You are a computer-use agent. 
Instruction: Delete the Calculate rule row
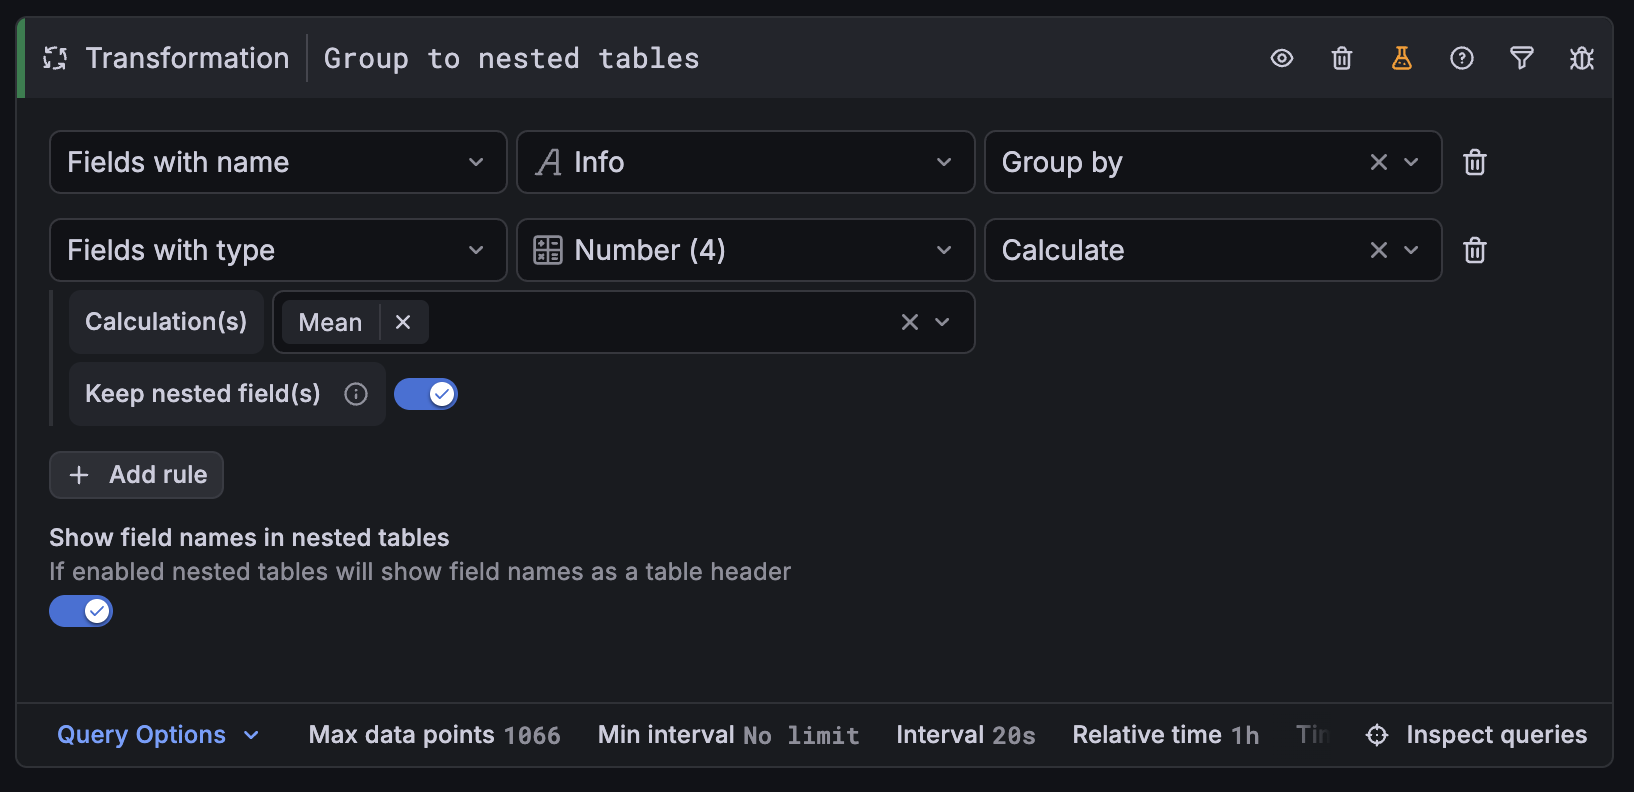pyautogui.click(x=1475, y=250)
